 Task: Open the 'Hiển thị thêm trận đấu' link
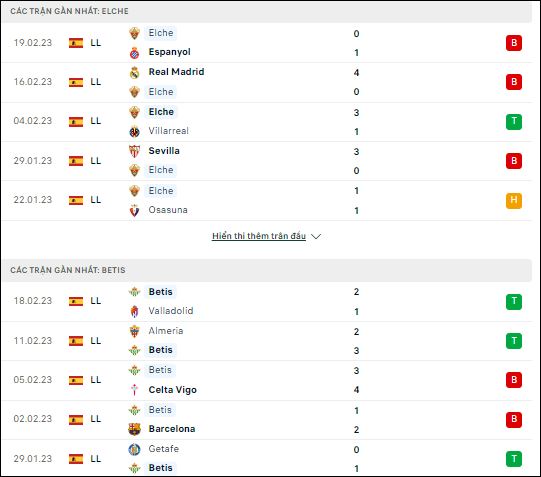click(259, 236)
